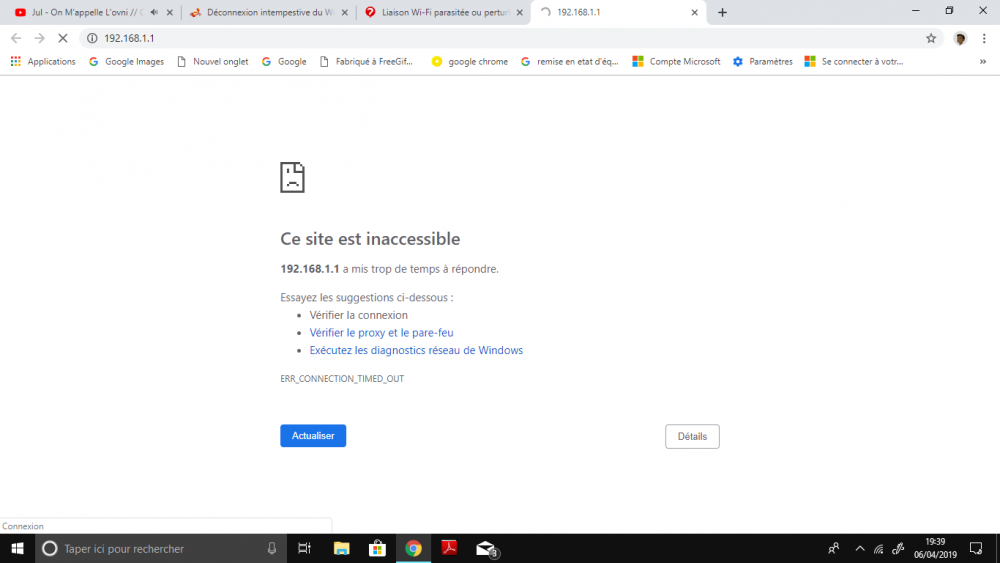This screenshot has height=563, width=1000.
Task: Go forward to next page
Action: click(x=40, y=38)
